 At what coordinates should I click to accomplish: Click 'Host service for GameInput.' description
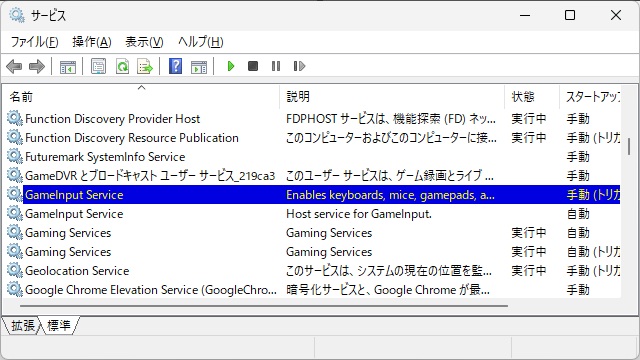coord(359,214)
